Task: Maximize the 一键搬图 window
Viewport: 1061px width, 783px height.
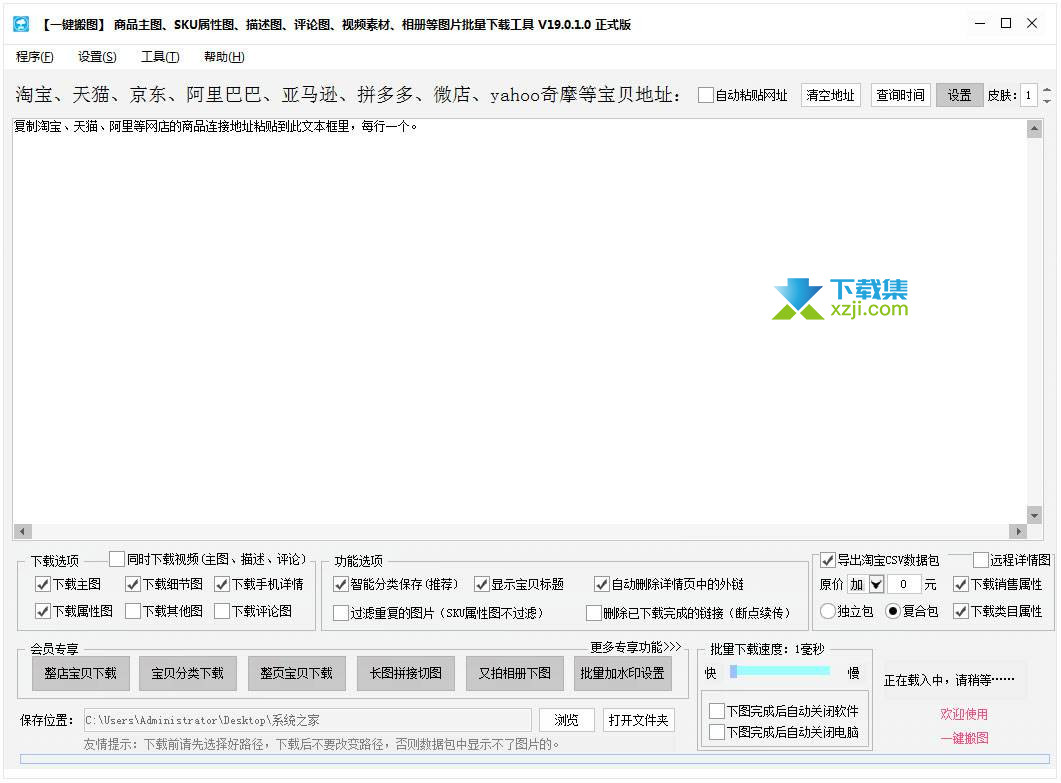Action: (x=1006, y=24)
